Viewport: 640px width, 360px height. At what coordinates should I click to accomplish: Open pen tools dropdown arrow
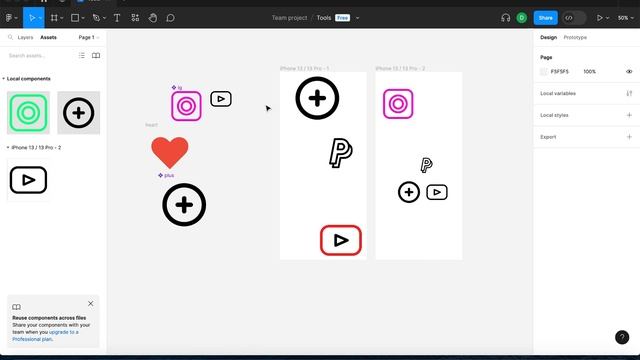104,18
